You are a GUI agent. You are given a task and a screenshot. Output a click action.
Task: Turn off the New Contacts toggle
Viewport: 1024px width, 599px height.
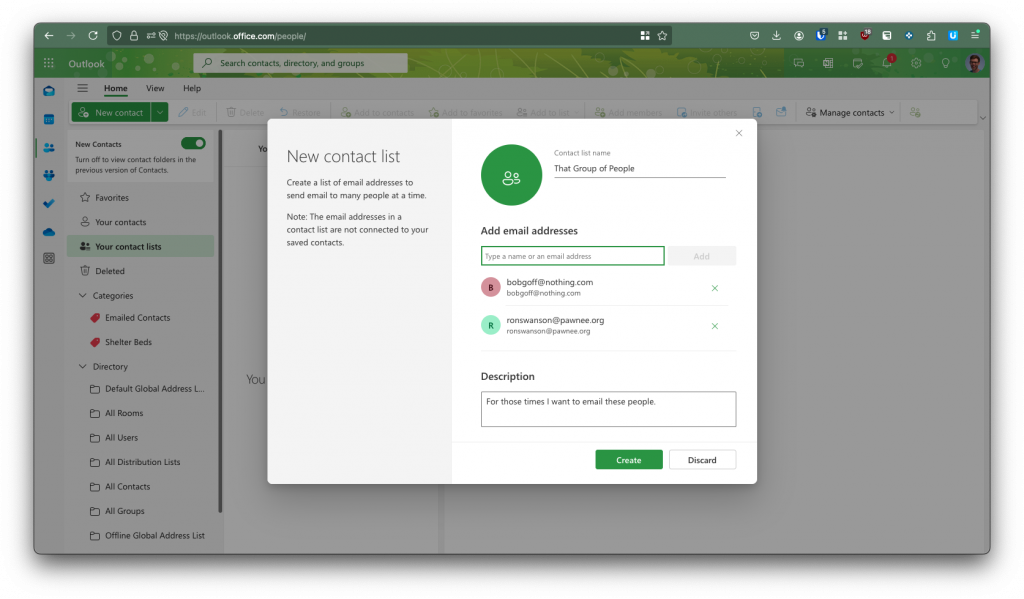click(x=193, y=144)
